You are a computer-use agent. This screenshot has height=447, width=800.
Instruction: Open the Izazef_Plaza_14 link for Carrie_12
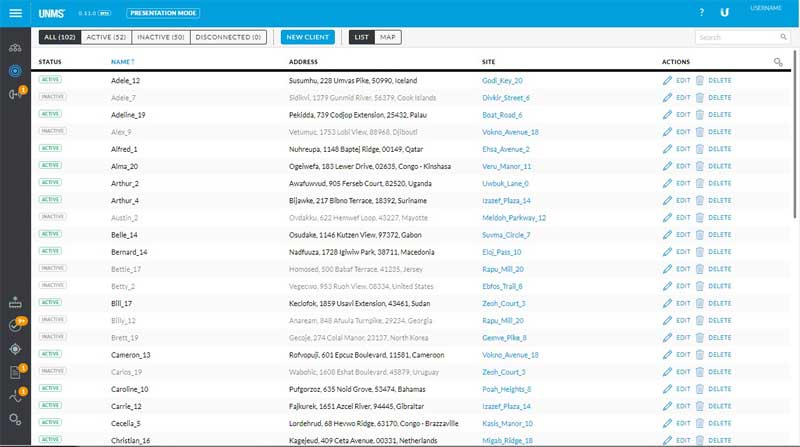pyautogui.click(x=506, y=406)
